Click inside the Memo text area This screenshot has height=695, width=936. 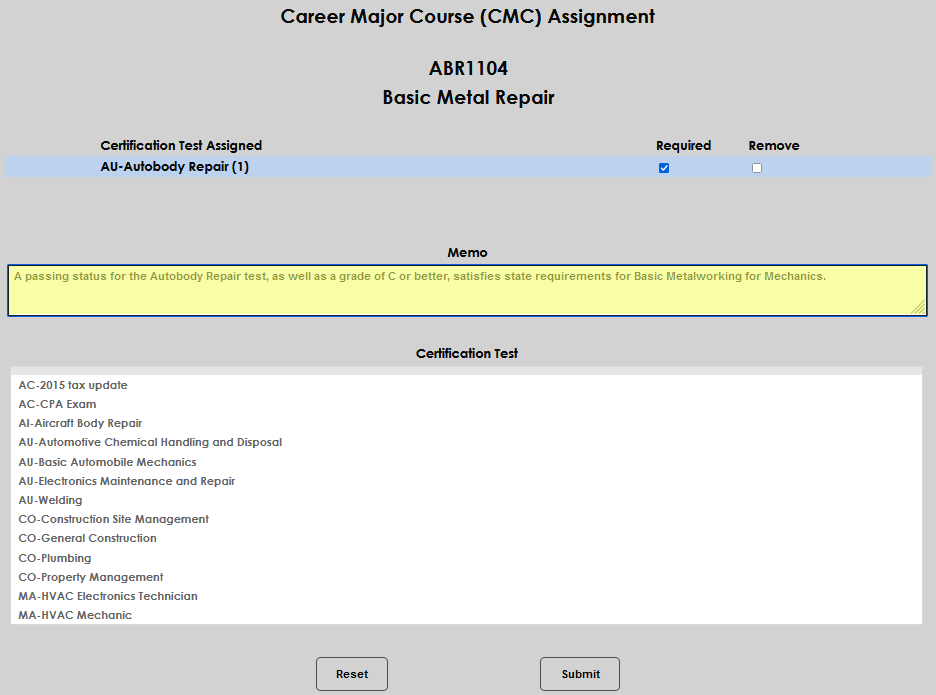(467, 290)
